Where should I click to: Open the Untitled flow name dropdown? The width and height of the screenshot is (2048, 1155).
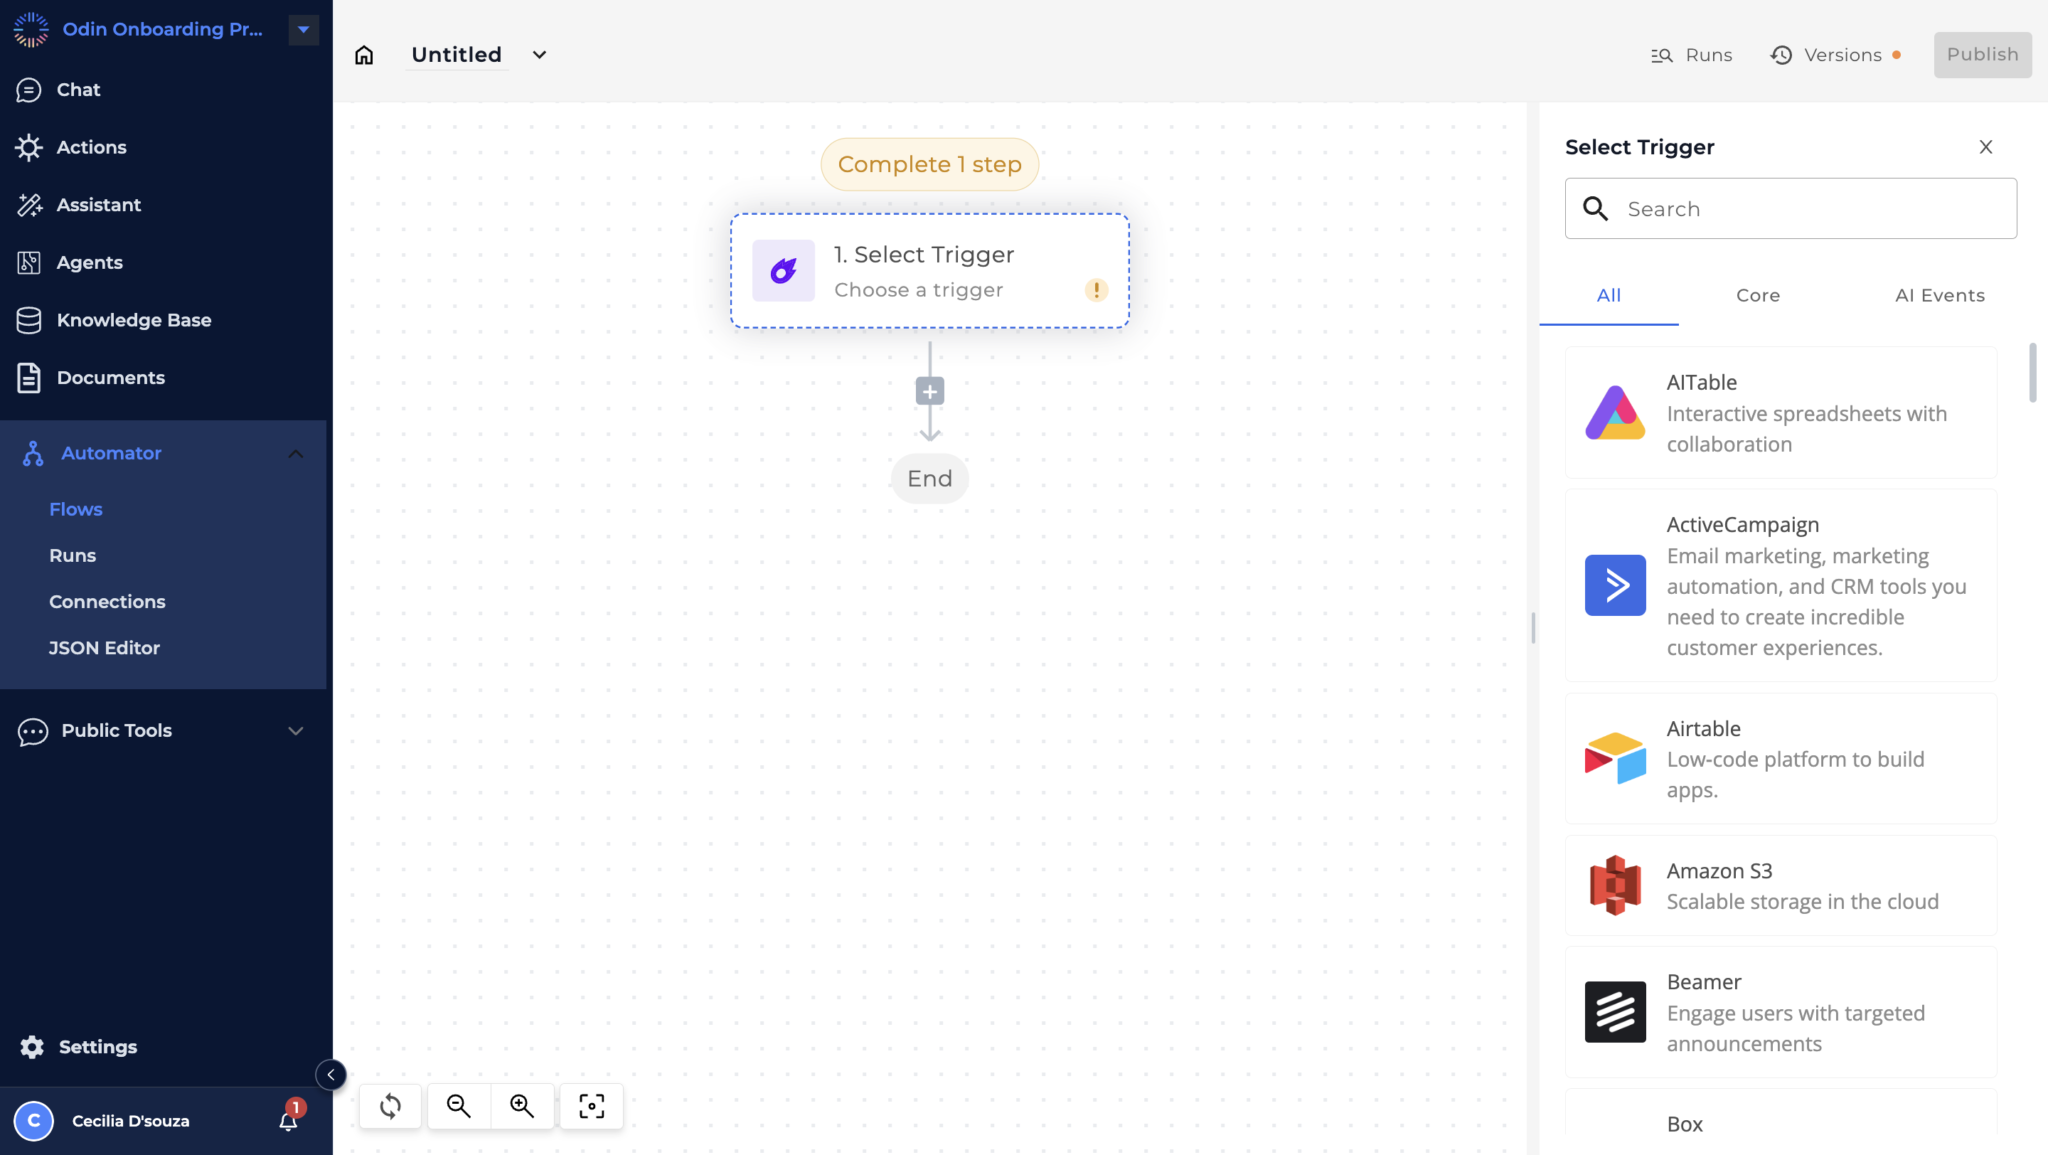[539, 55]
